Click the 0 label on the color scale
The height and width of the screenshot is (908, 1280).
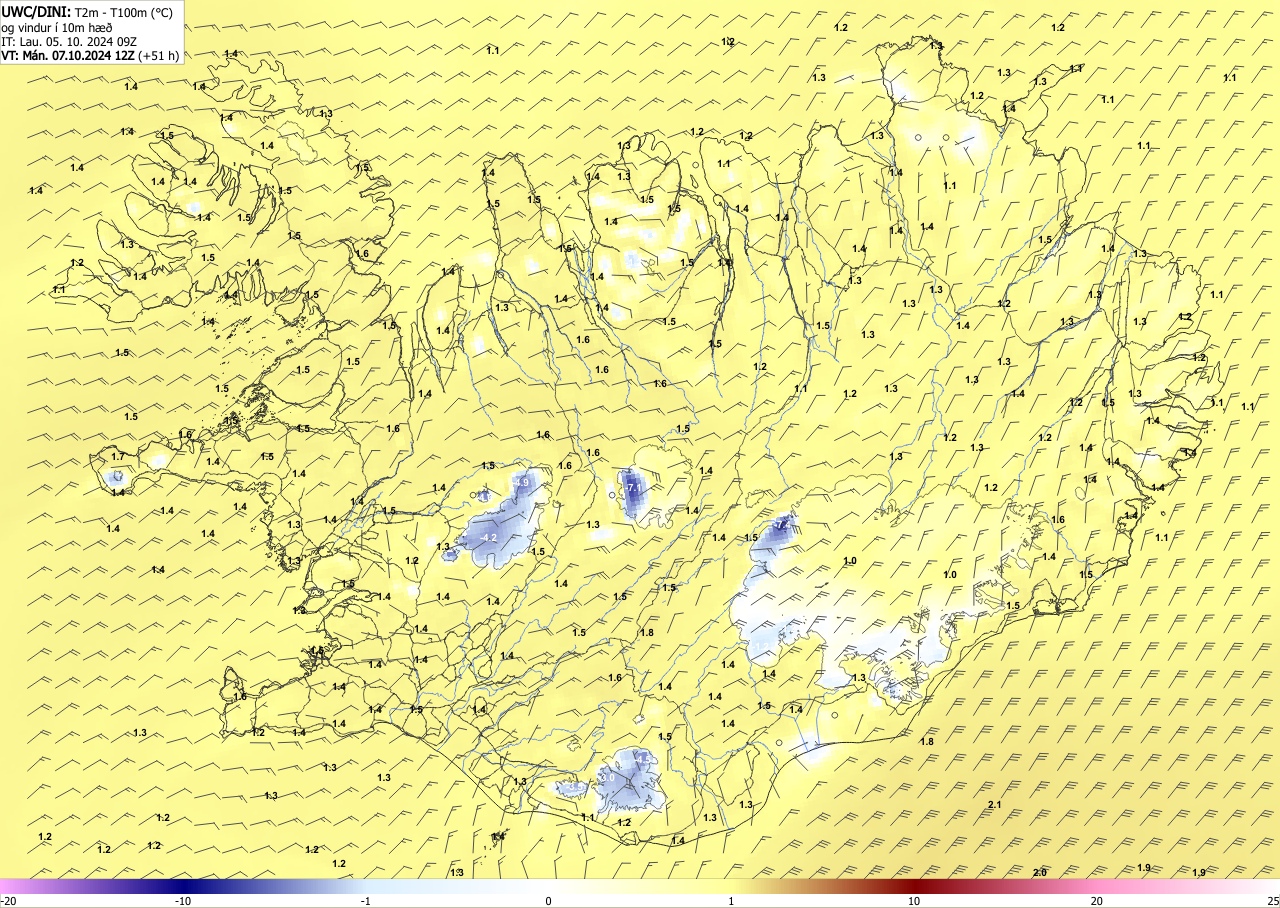coord(548,901)
